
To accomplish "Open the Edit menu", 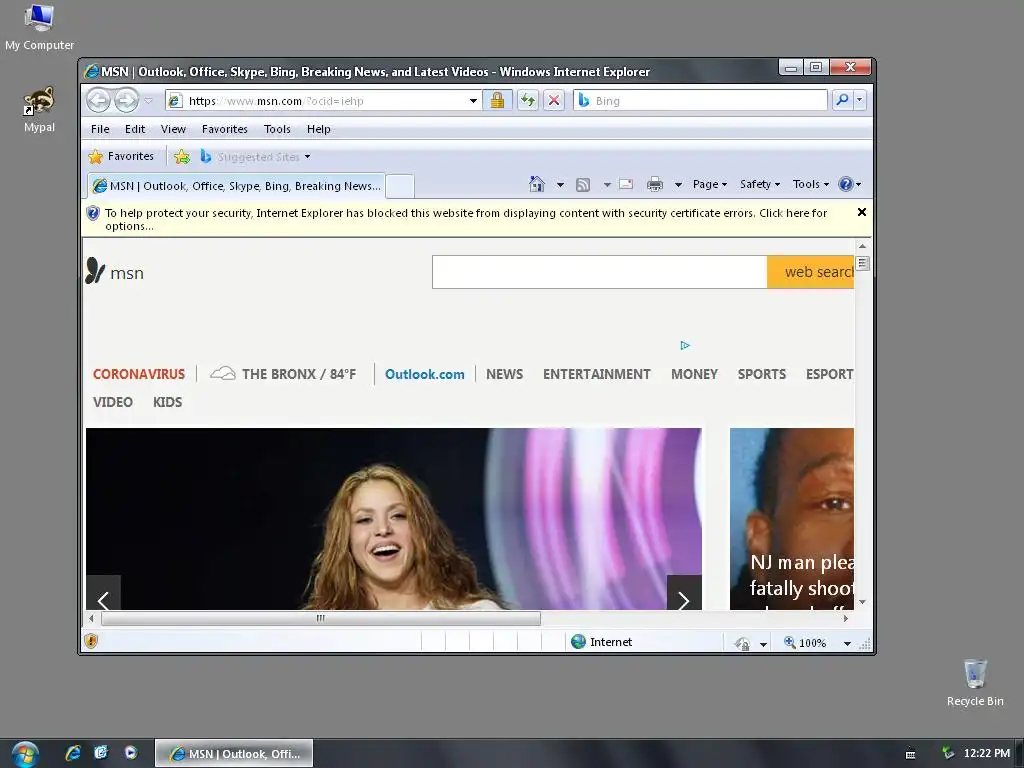I will point(135,129).
